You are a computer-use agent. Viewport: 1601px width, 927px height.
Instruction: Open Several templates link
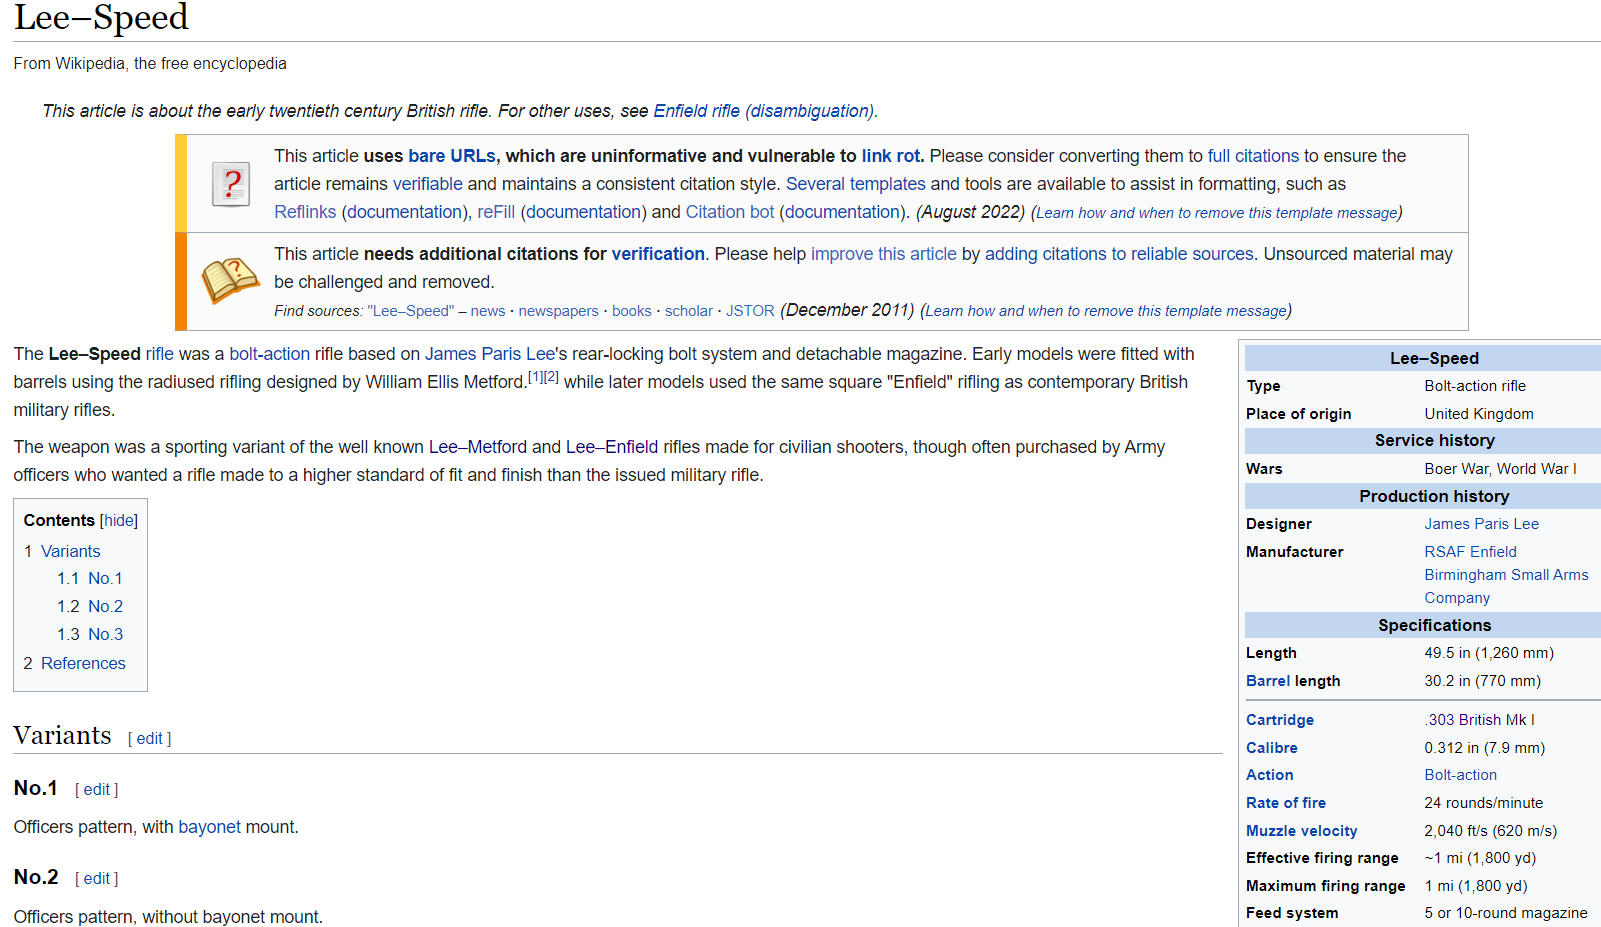856,184
